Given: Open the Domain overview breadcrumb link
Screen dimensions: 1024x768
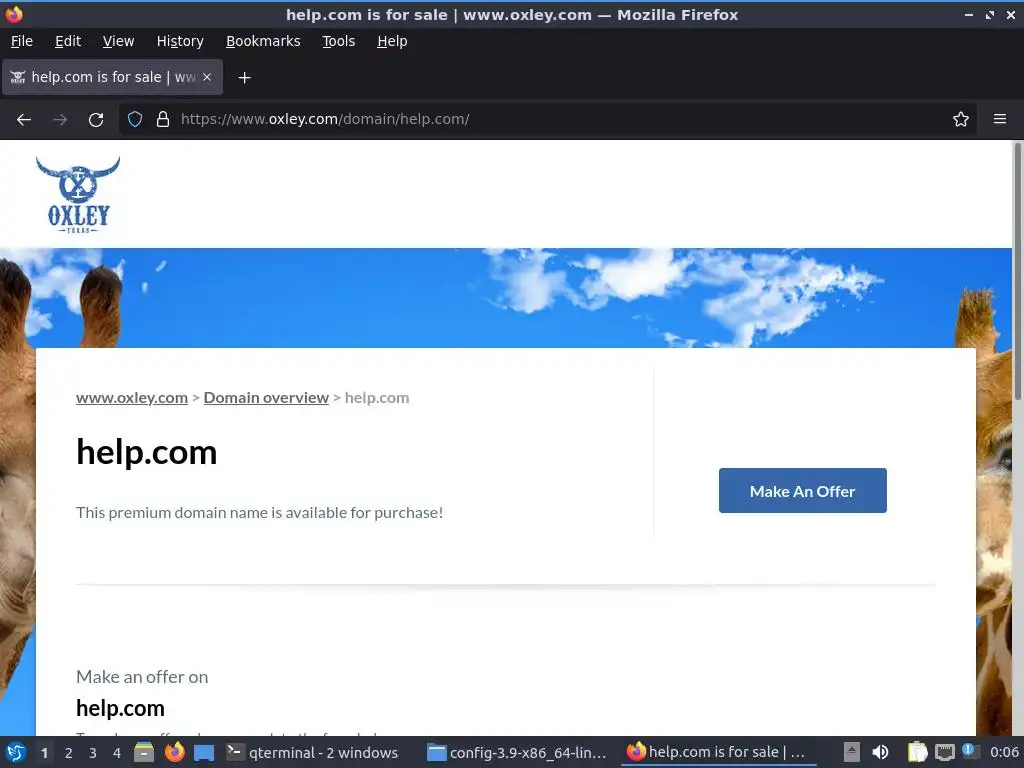Looking at the screenshot, I should tap(266, 398).
